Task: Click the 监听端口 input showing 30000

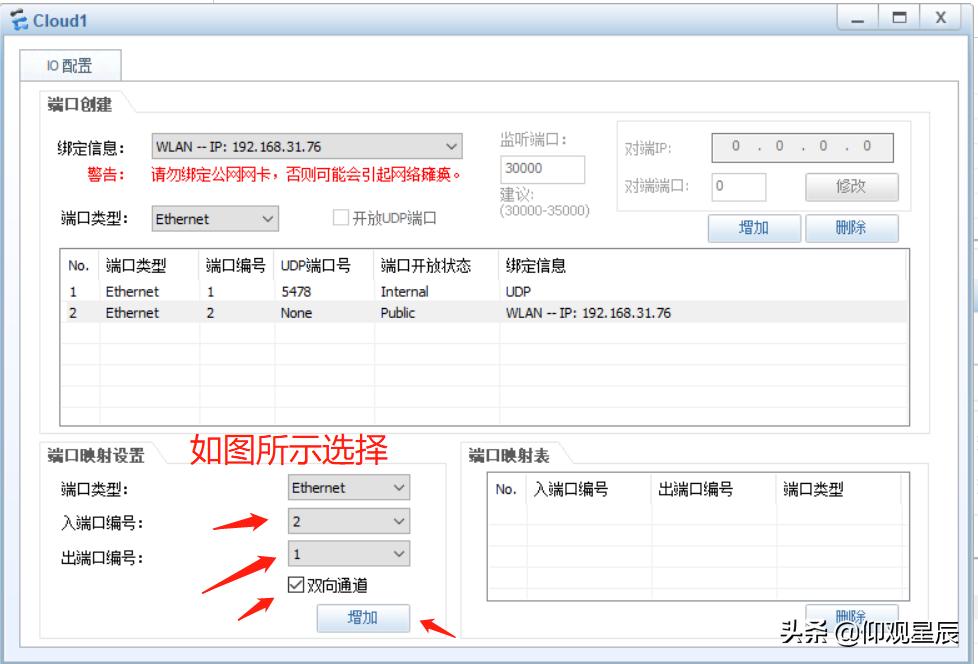Action: [x=540, y=170]
